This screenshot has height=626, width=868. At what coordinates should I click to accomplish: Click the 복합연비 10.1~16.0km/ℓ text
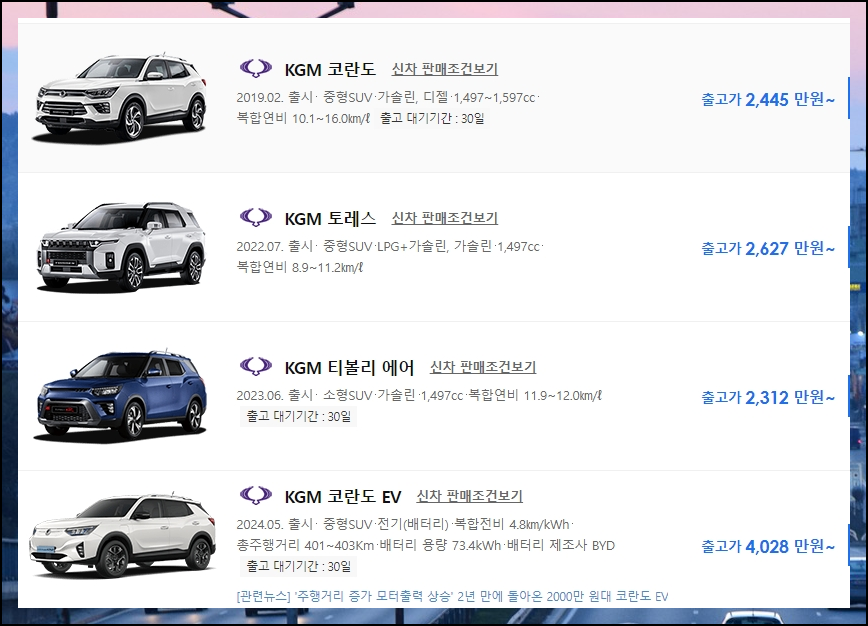[303, 118]
